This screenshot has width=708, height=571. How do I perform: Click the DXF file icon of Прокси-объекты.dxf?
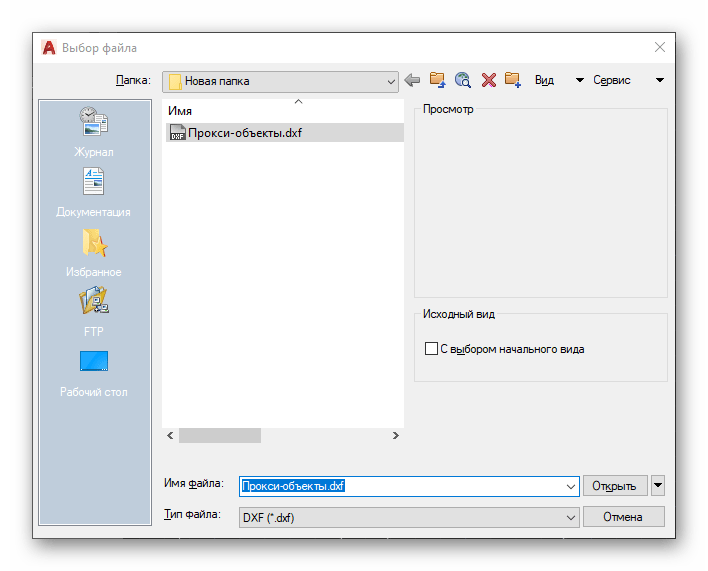(177, 133)
